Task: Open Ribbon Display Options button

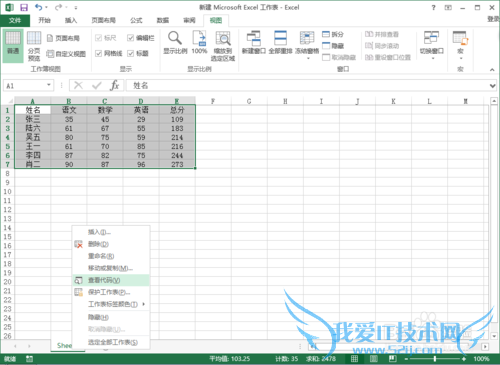Action: pos(448,7)
